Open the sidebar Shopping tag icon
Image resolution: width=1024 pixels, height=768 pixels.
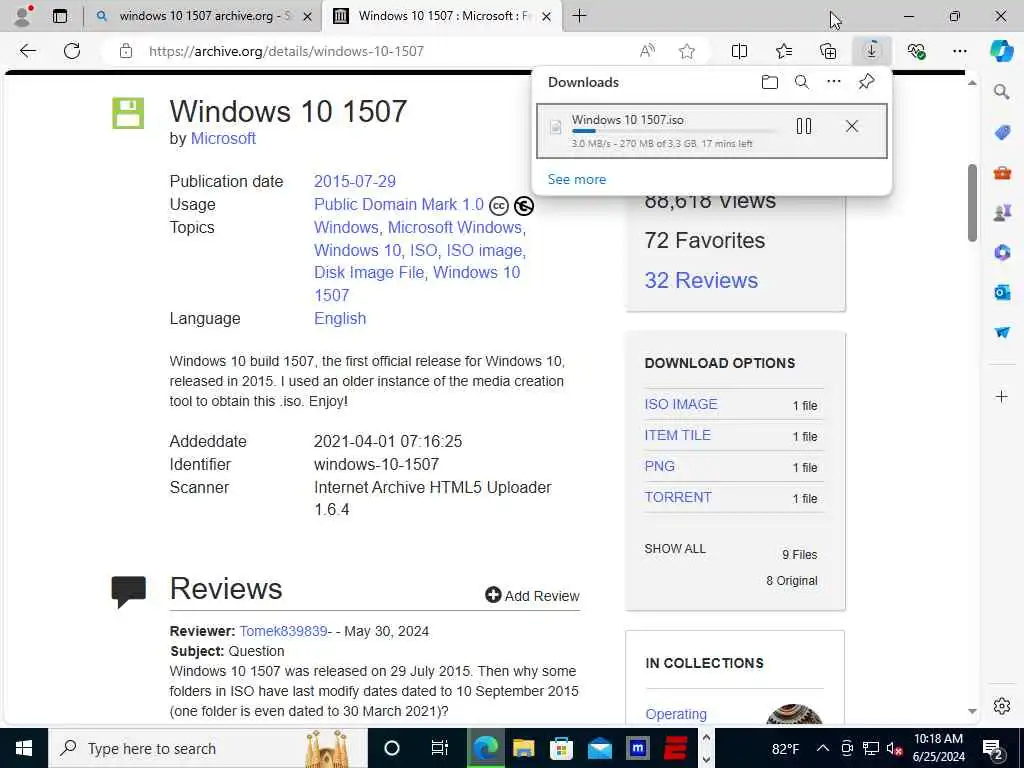[x=1002, y=133]
